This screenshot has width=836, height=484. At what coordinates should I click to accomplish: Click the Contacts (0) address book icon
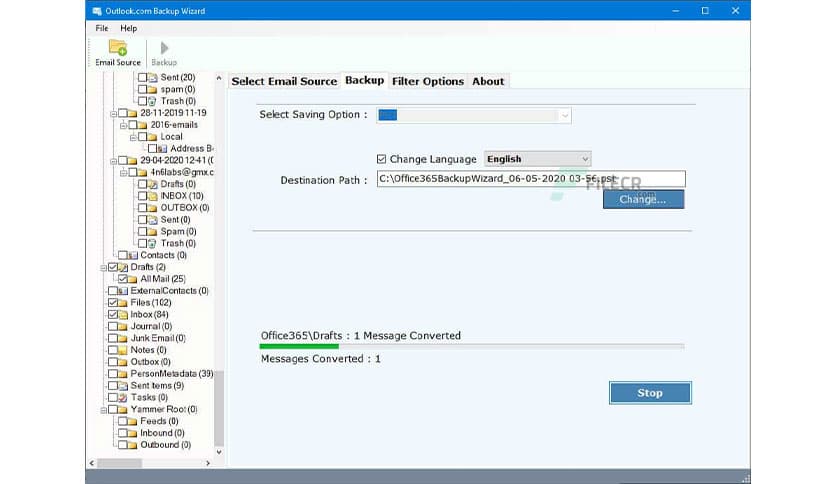point(132,255)
